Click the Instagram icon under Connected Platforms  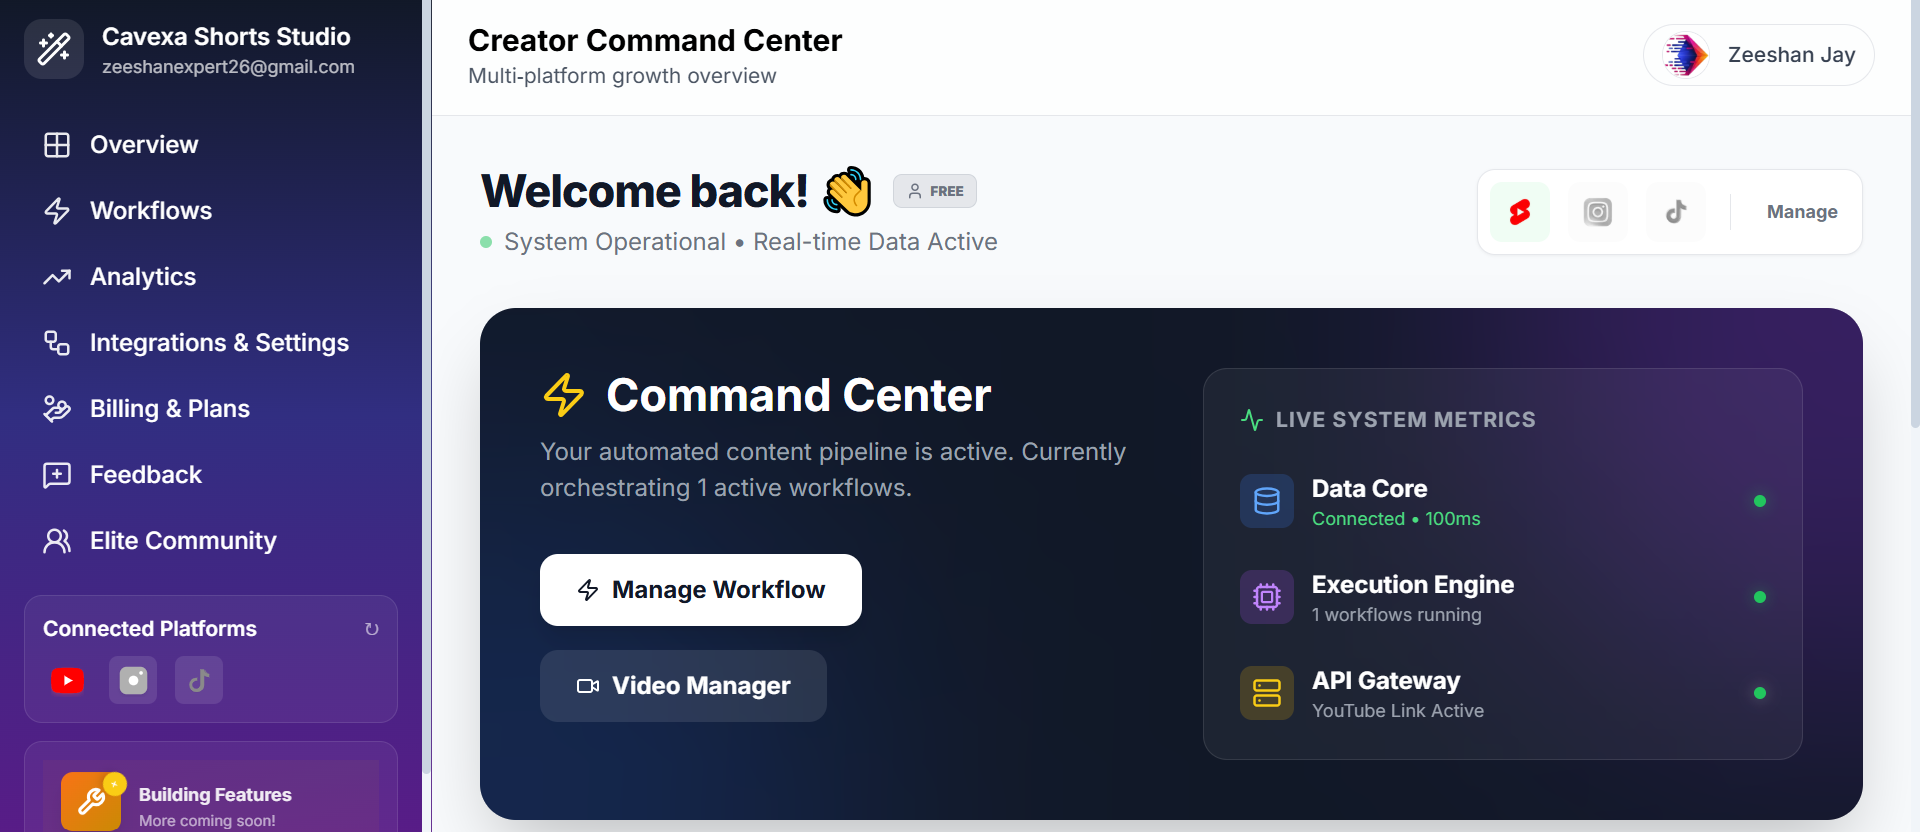133,681
